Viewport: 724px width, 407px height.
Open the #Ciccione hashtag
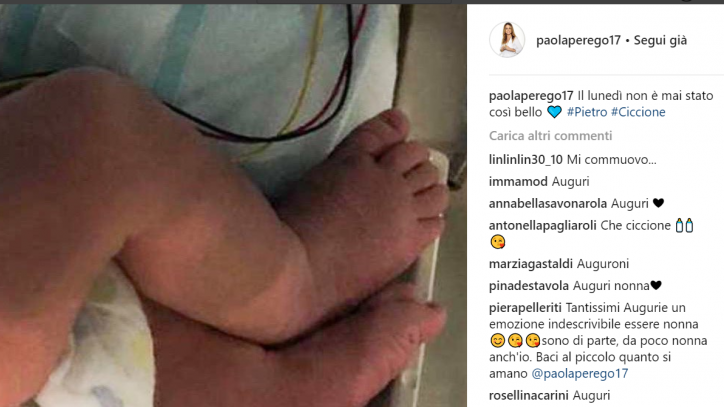[x=638, y=112]
